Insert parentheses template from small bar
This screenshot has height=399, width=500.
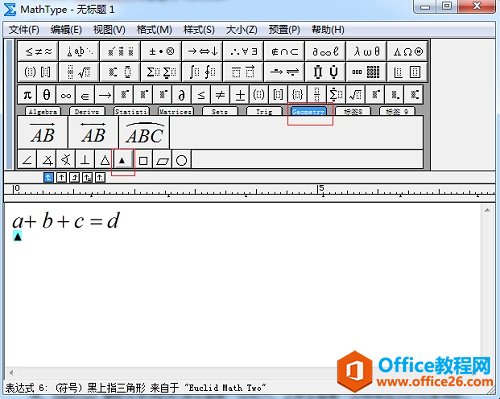coord(259,95)
